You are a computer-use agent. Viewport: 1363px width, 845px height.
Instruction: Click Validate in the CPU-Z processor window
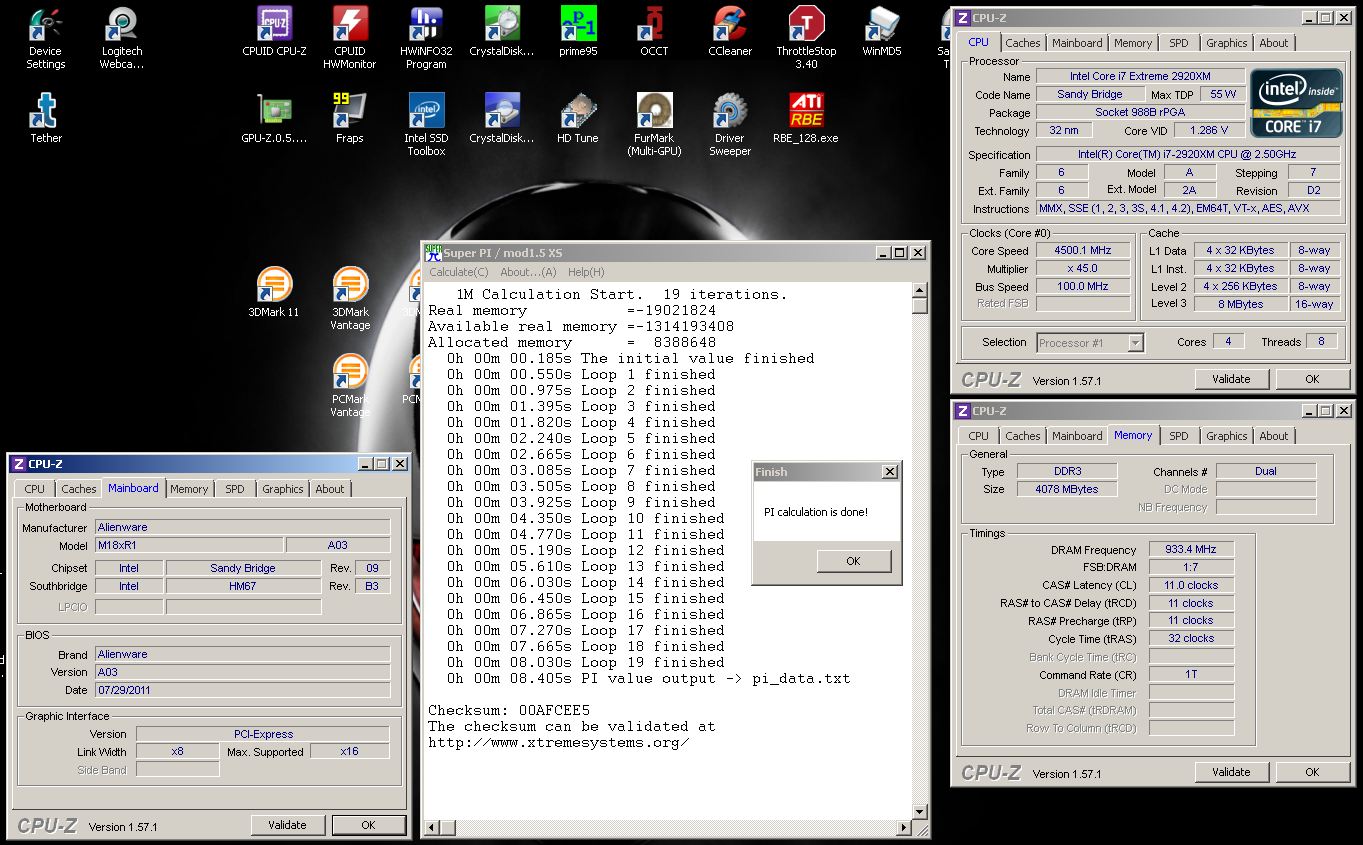coord(1231,379)
